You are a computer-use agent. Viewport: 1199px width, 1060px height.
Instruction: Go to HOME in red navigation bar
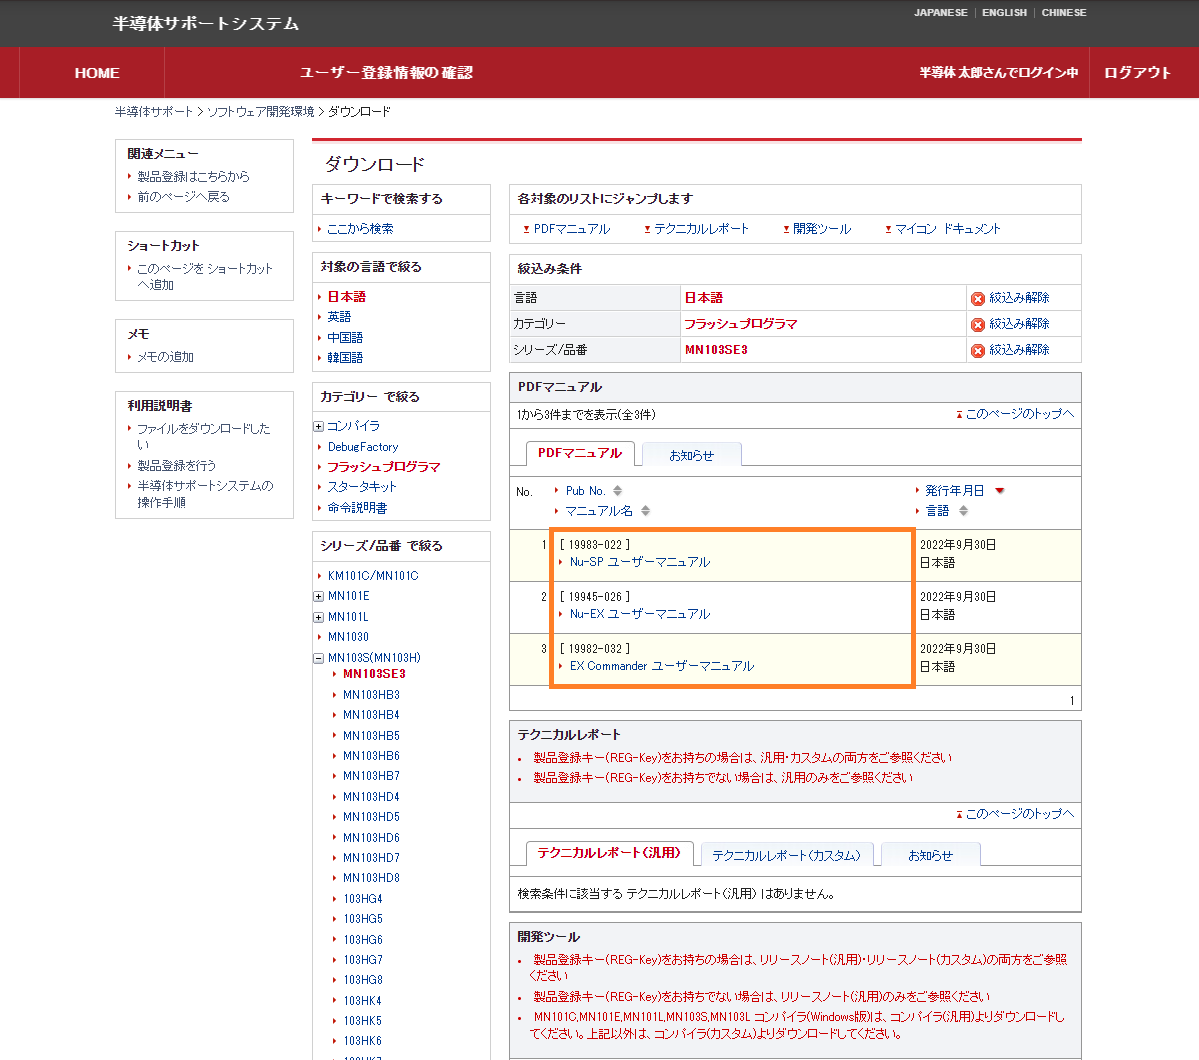click(97, 73)
